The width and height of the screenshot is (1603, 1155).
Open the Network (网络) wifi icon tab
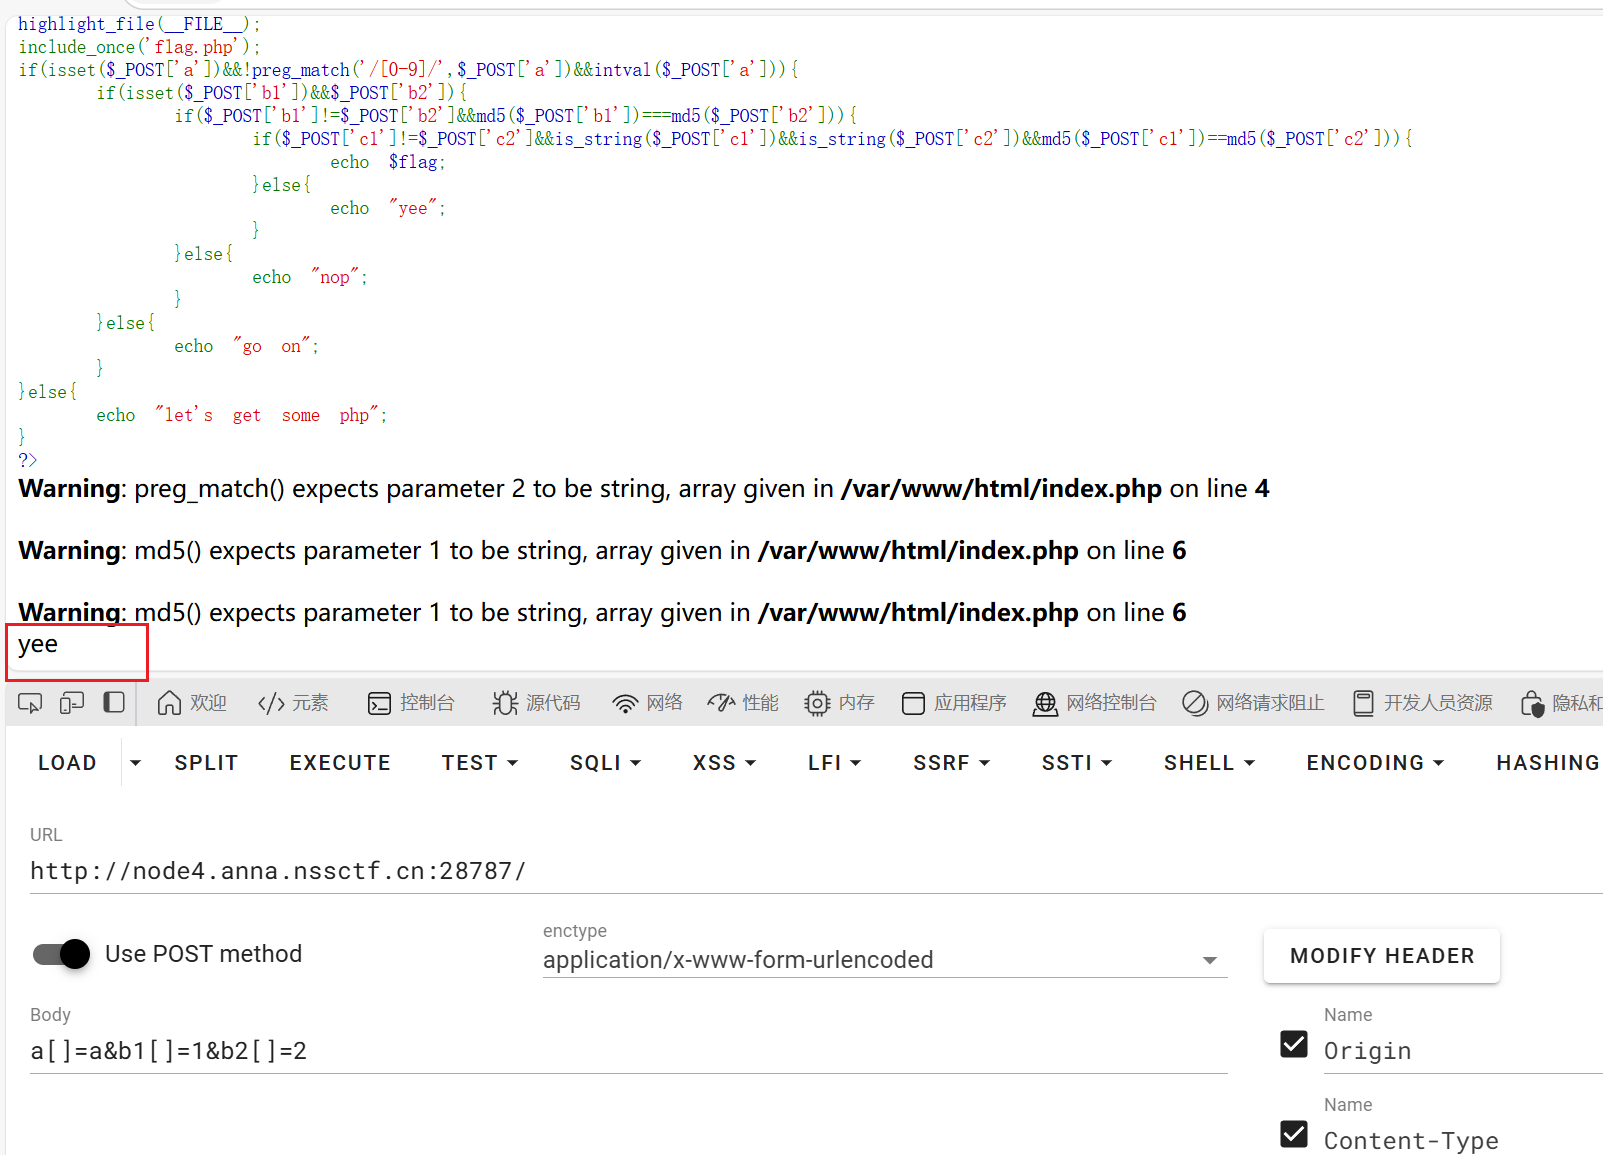point(647,703)
